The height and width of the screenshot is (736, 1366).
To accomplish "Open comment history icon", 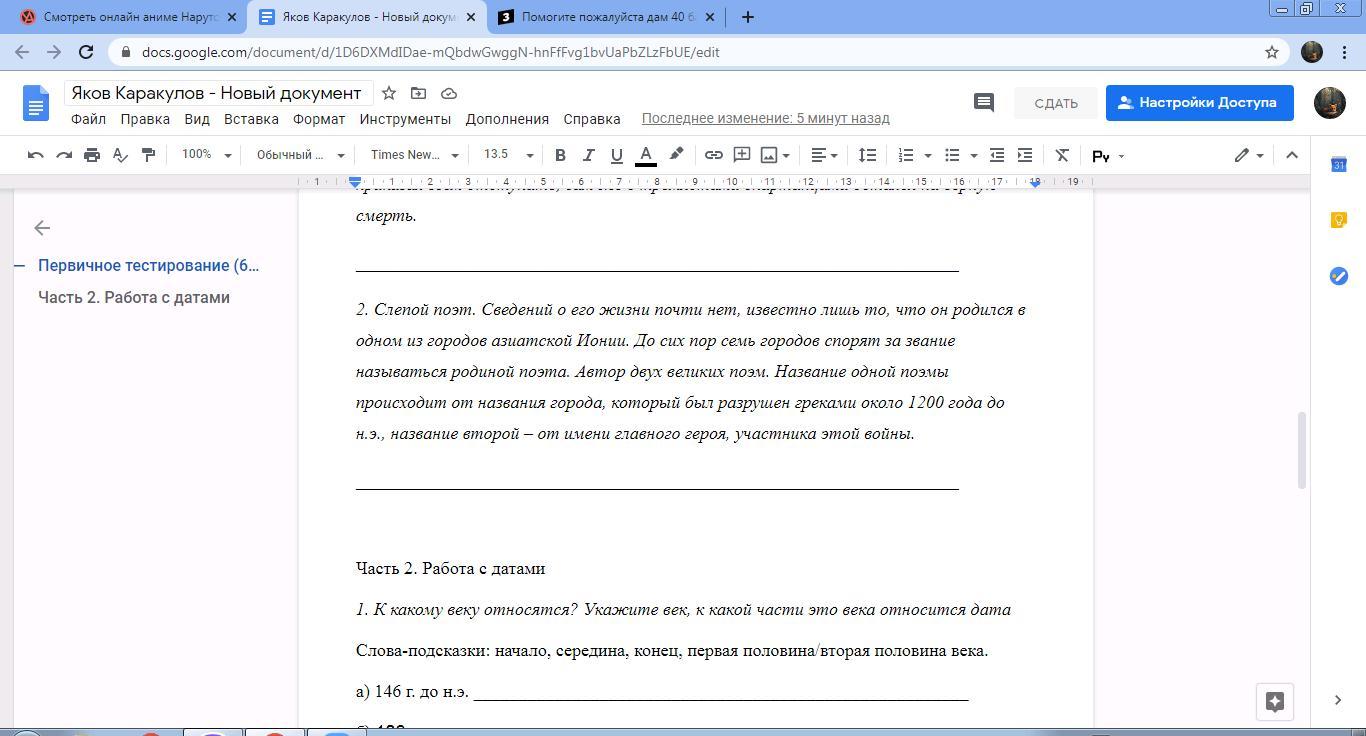I will point(983,102).
